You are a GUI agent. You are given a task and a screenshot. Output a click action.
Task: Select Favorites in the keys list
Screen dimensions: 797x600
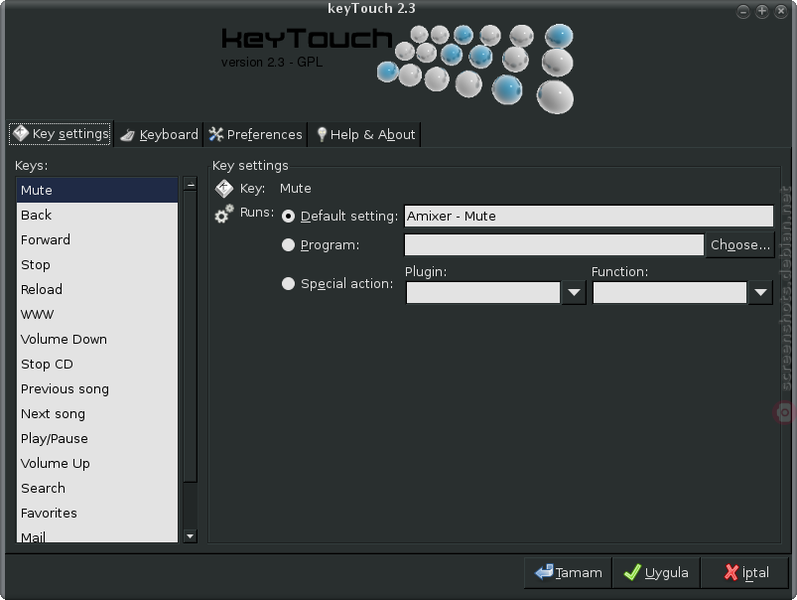tap(97, 513)
